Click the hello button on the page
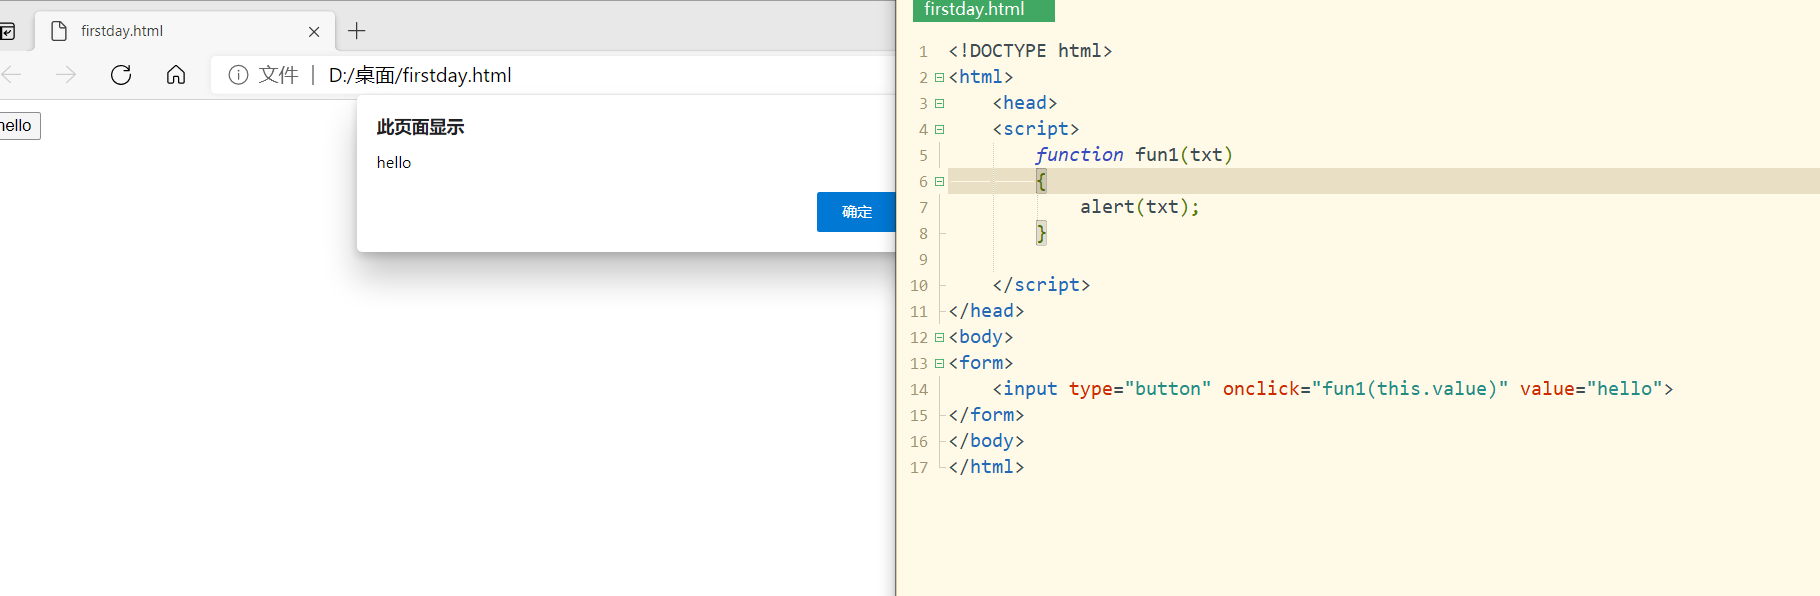The height and width of the screenshot is (596, 1820). point(18,126)
